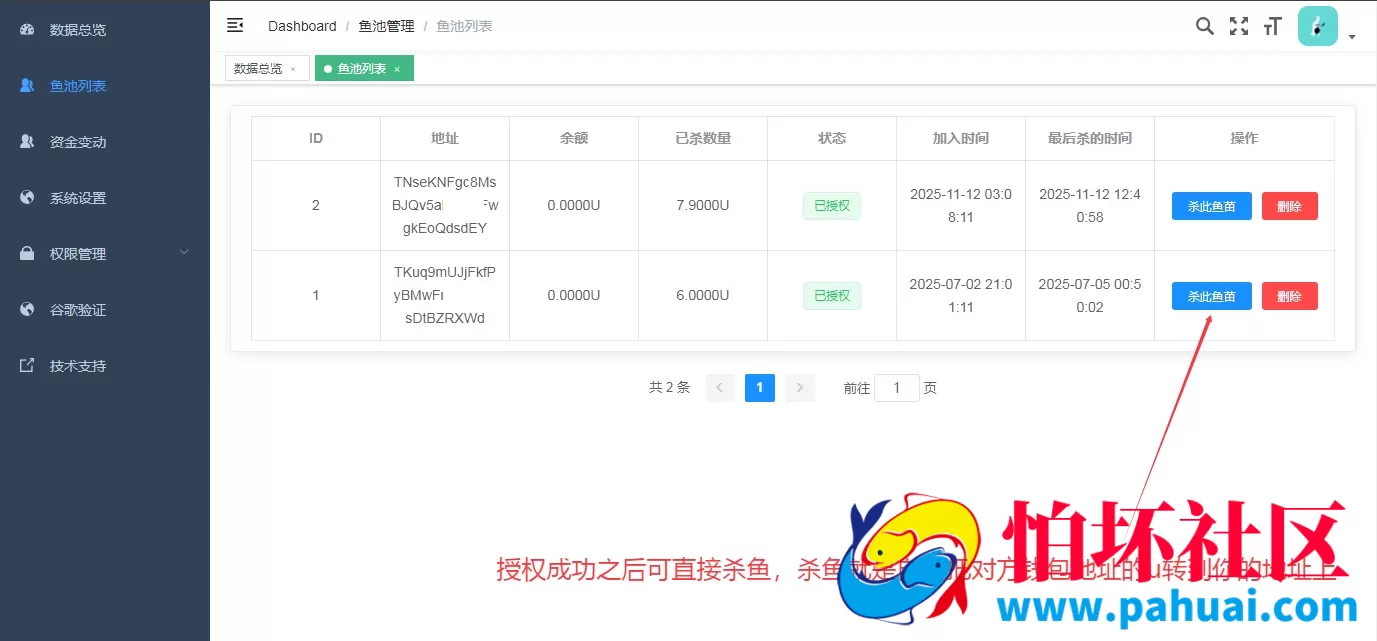Click the 共 2 条 total count
The width and height of the screenshot is (1377, 641).
pyautogui.click(x=669, y=388)
